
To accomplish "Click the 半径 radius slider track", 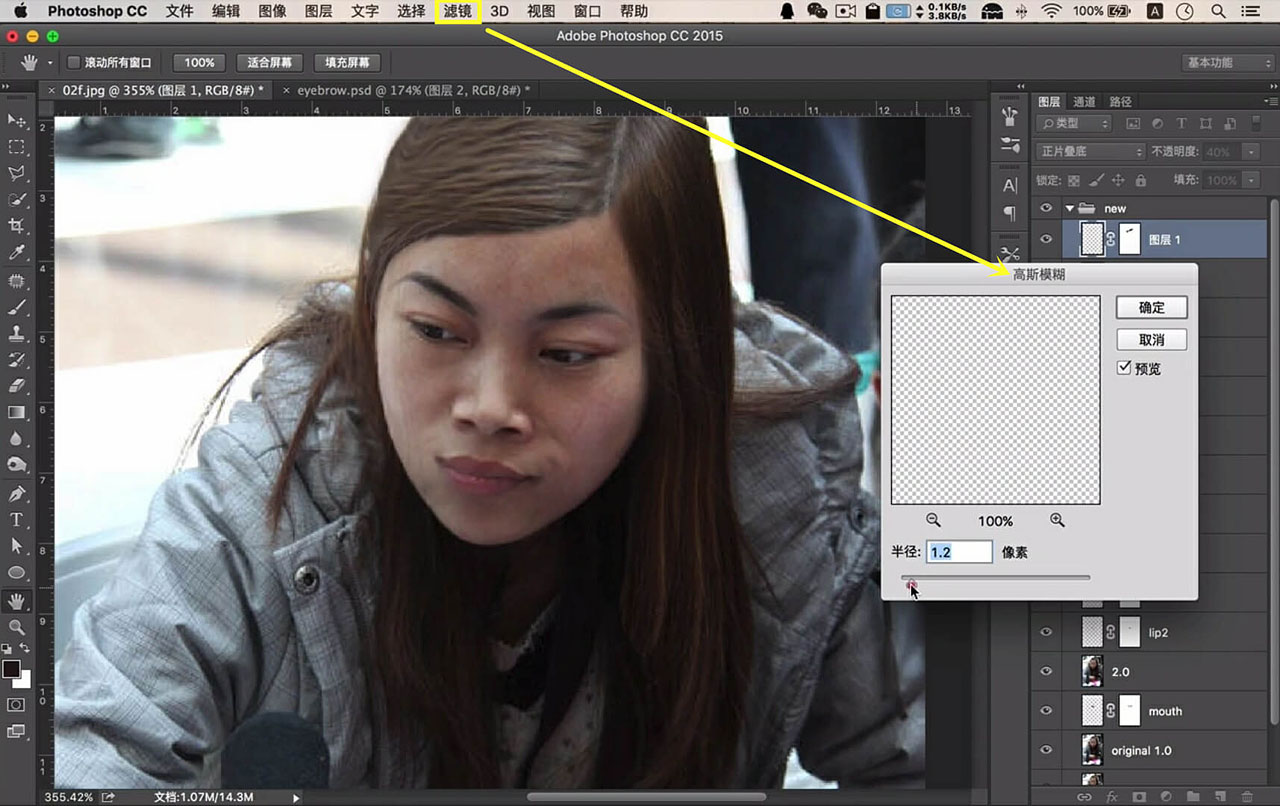I will 995,577.
